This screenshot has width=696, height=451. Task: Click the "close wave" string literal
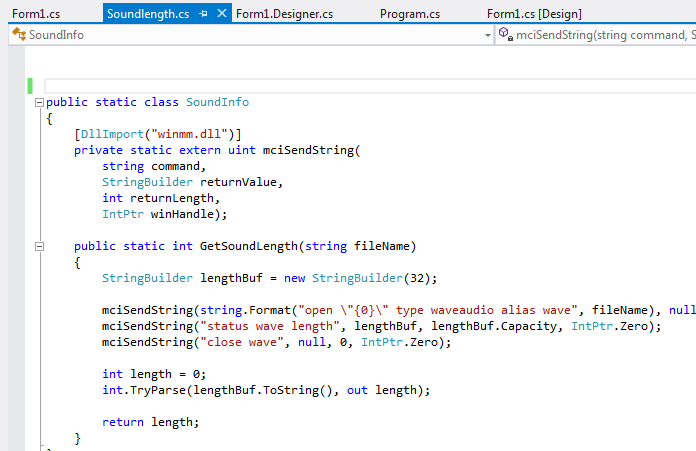[x=242, y=342]
